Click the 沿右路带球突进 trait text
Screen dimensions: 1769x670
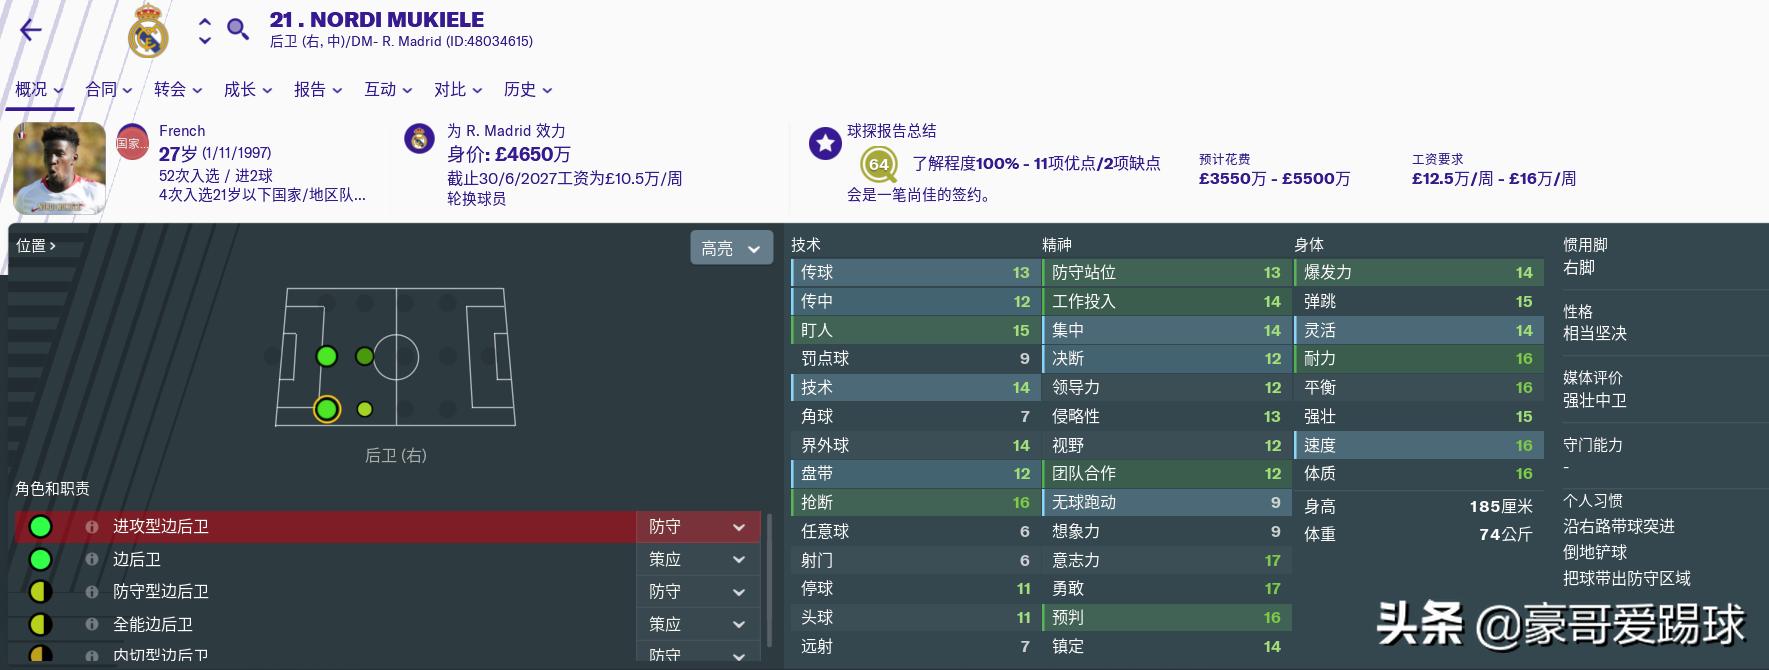1619,526
